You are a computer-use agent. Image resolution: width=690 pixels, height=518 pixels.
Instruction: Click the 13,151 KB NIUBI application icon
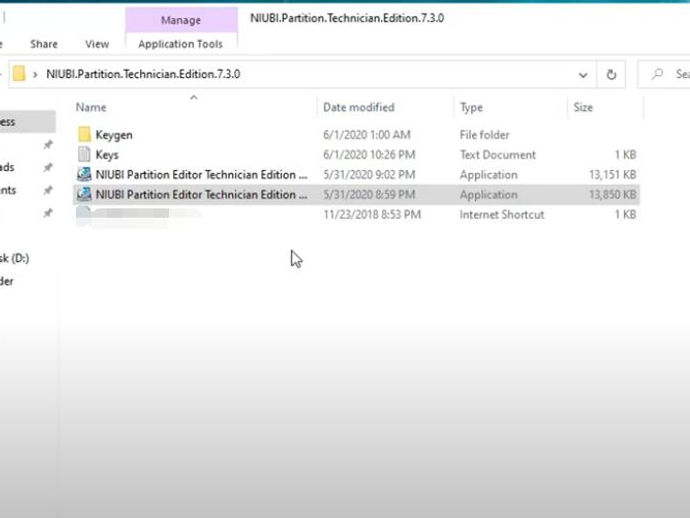(84, 174)
